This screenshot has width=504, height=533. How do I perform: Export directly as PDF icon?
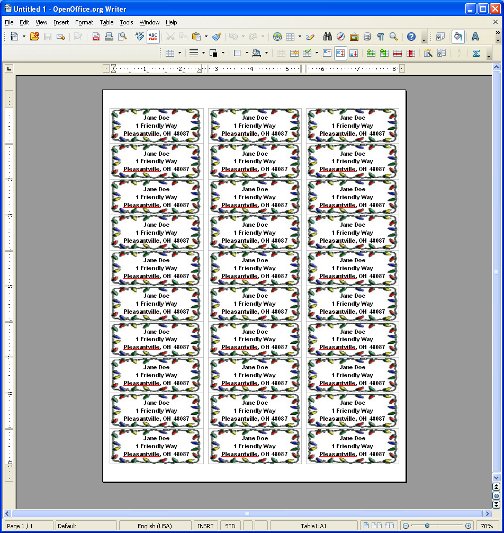click(96, 37)
